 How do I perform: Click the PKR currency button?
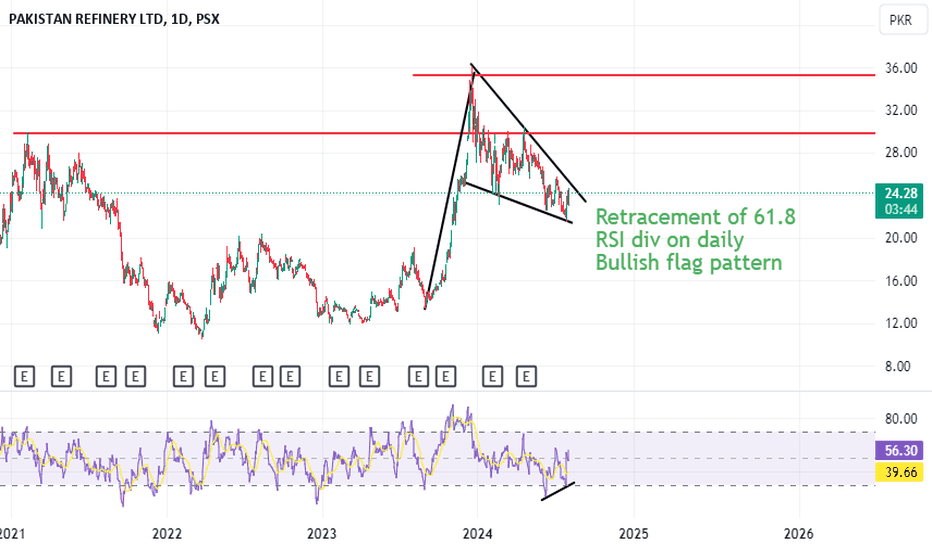[x=901, y=20]
